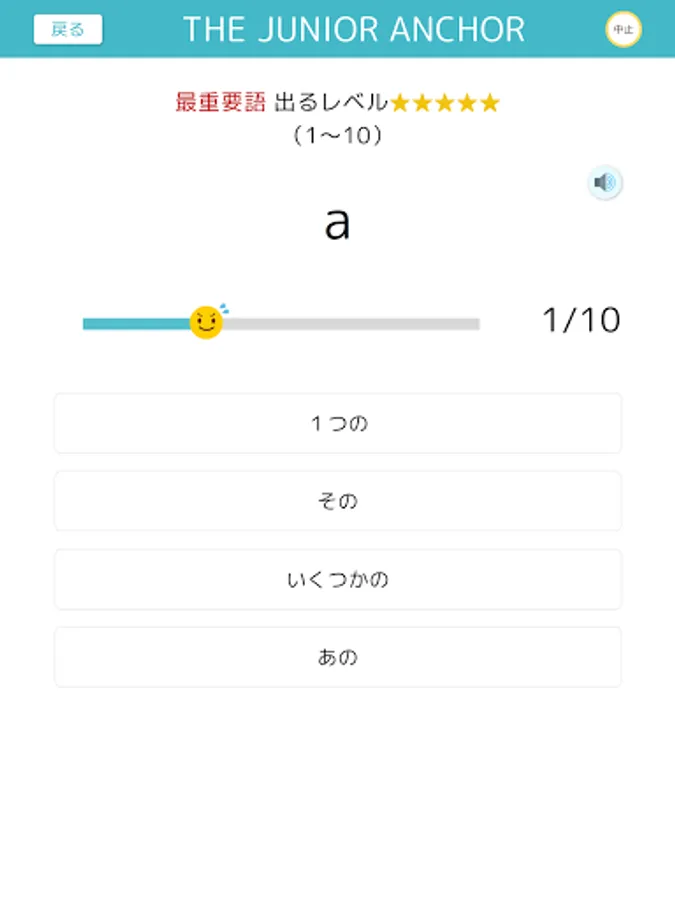Click the gray unfilled progress bar section

(350, 324)
